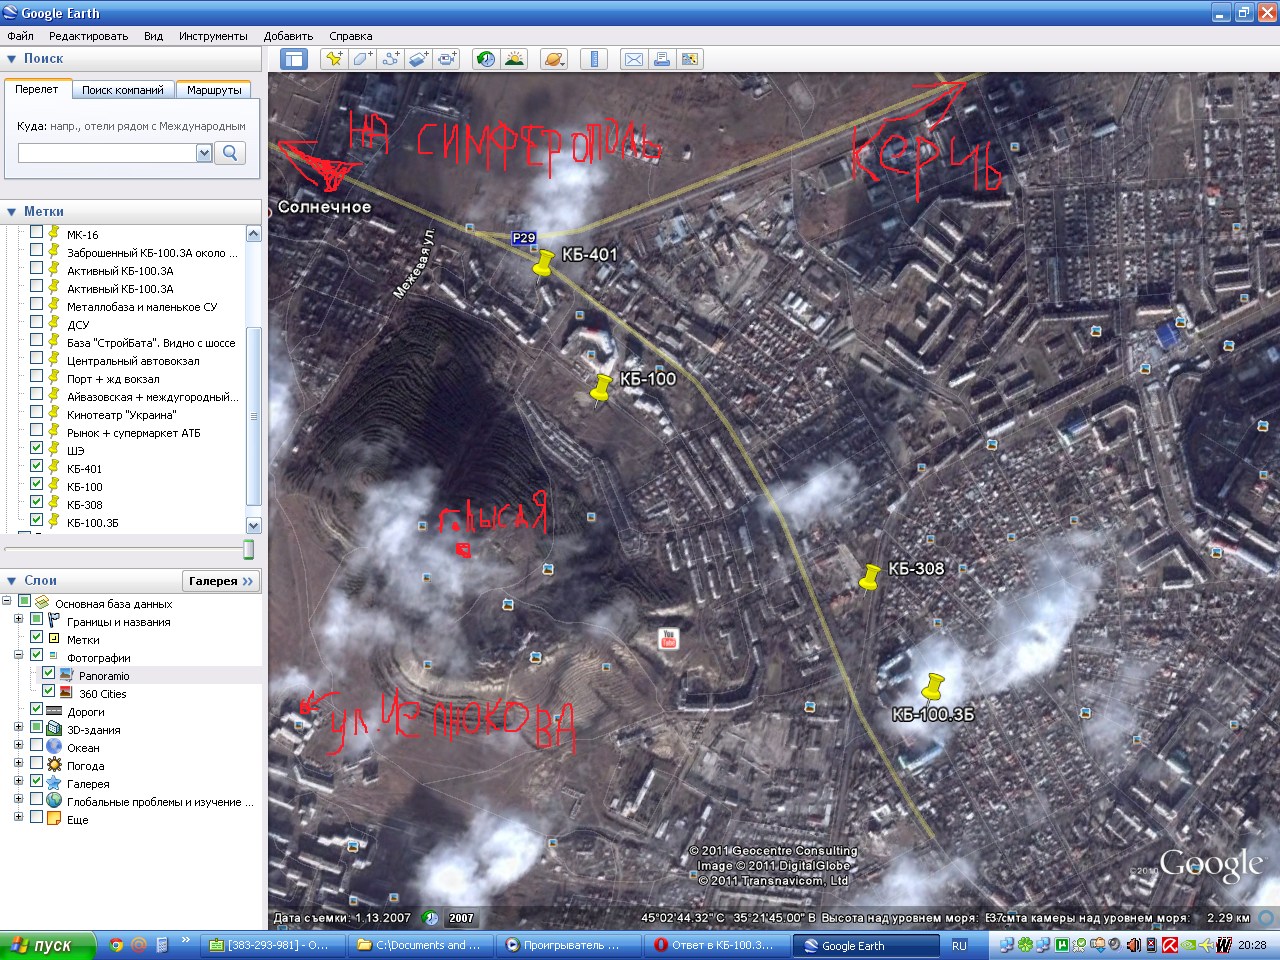Click the Add Image Overlay toolbar icon
Viewport: 1280px width, 960px height.
[418, 59]
